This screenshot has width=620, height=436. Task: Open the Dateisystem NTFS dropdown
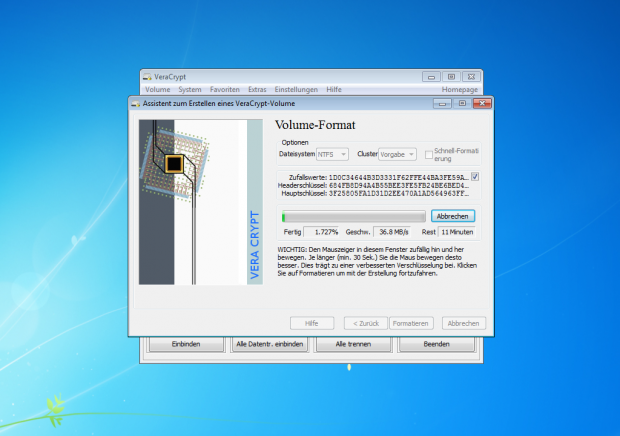pos(332,154)
